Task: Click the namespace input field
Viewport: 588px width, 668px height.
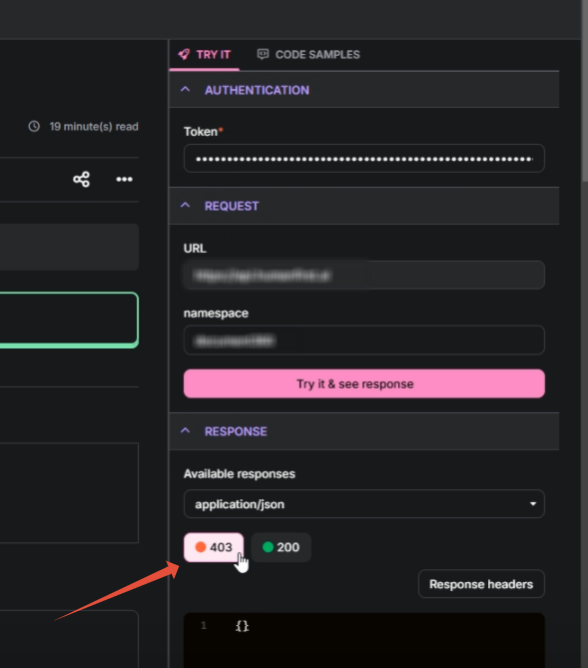Action: [364, 340]
